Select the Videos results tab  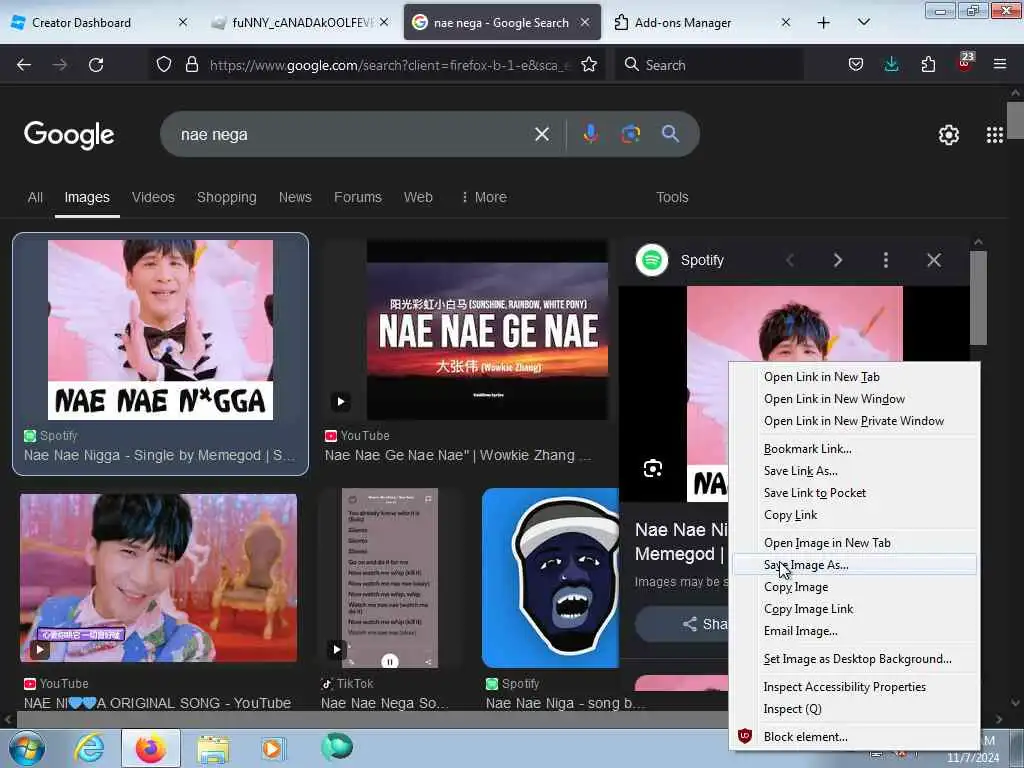(153, 197)
